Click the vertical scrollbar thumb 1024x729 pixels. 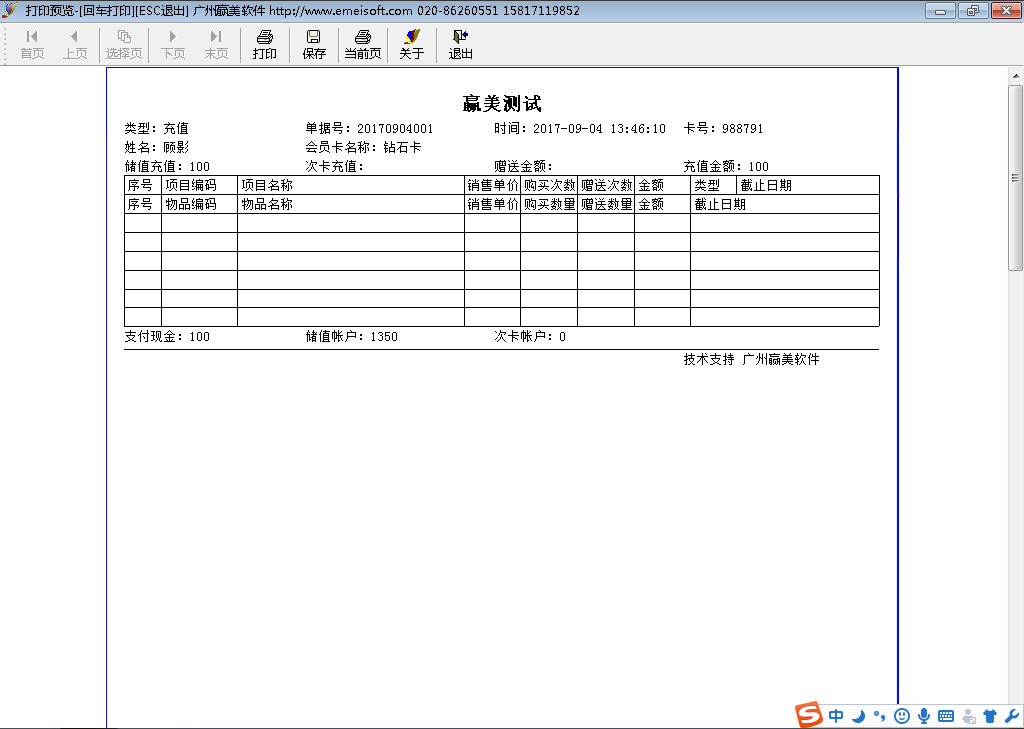click(x=1016, y=178)
